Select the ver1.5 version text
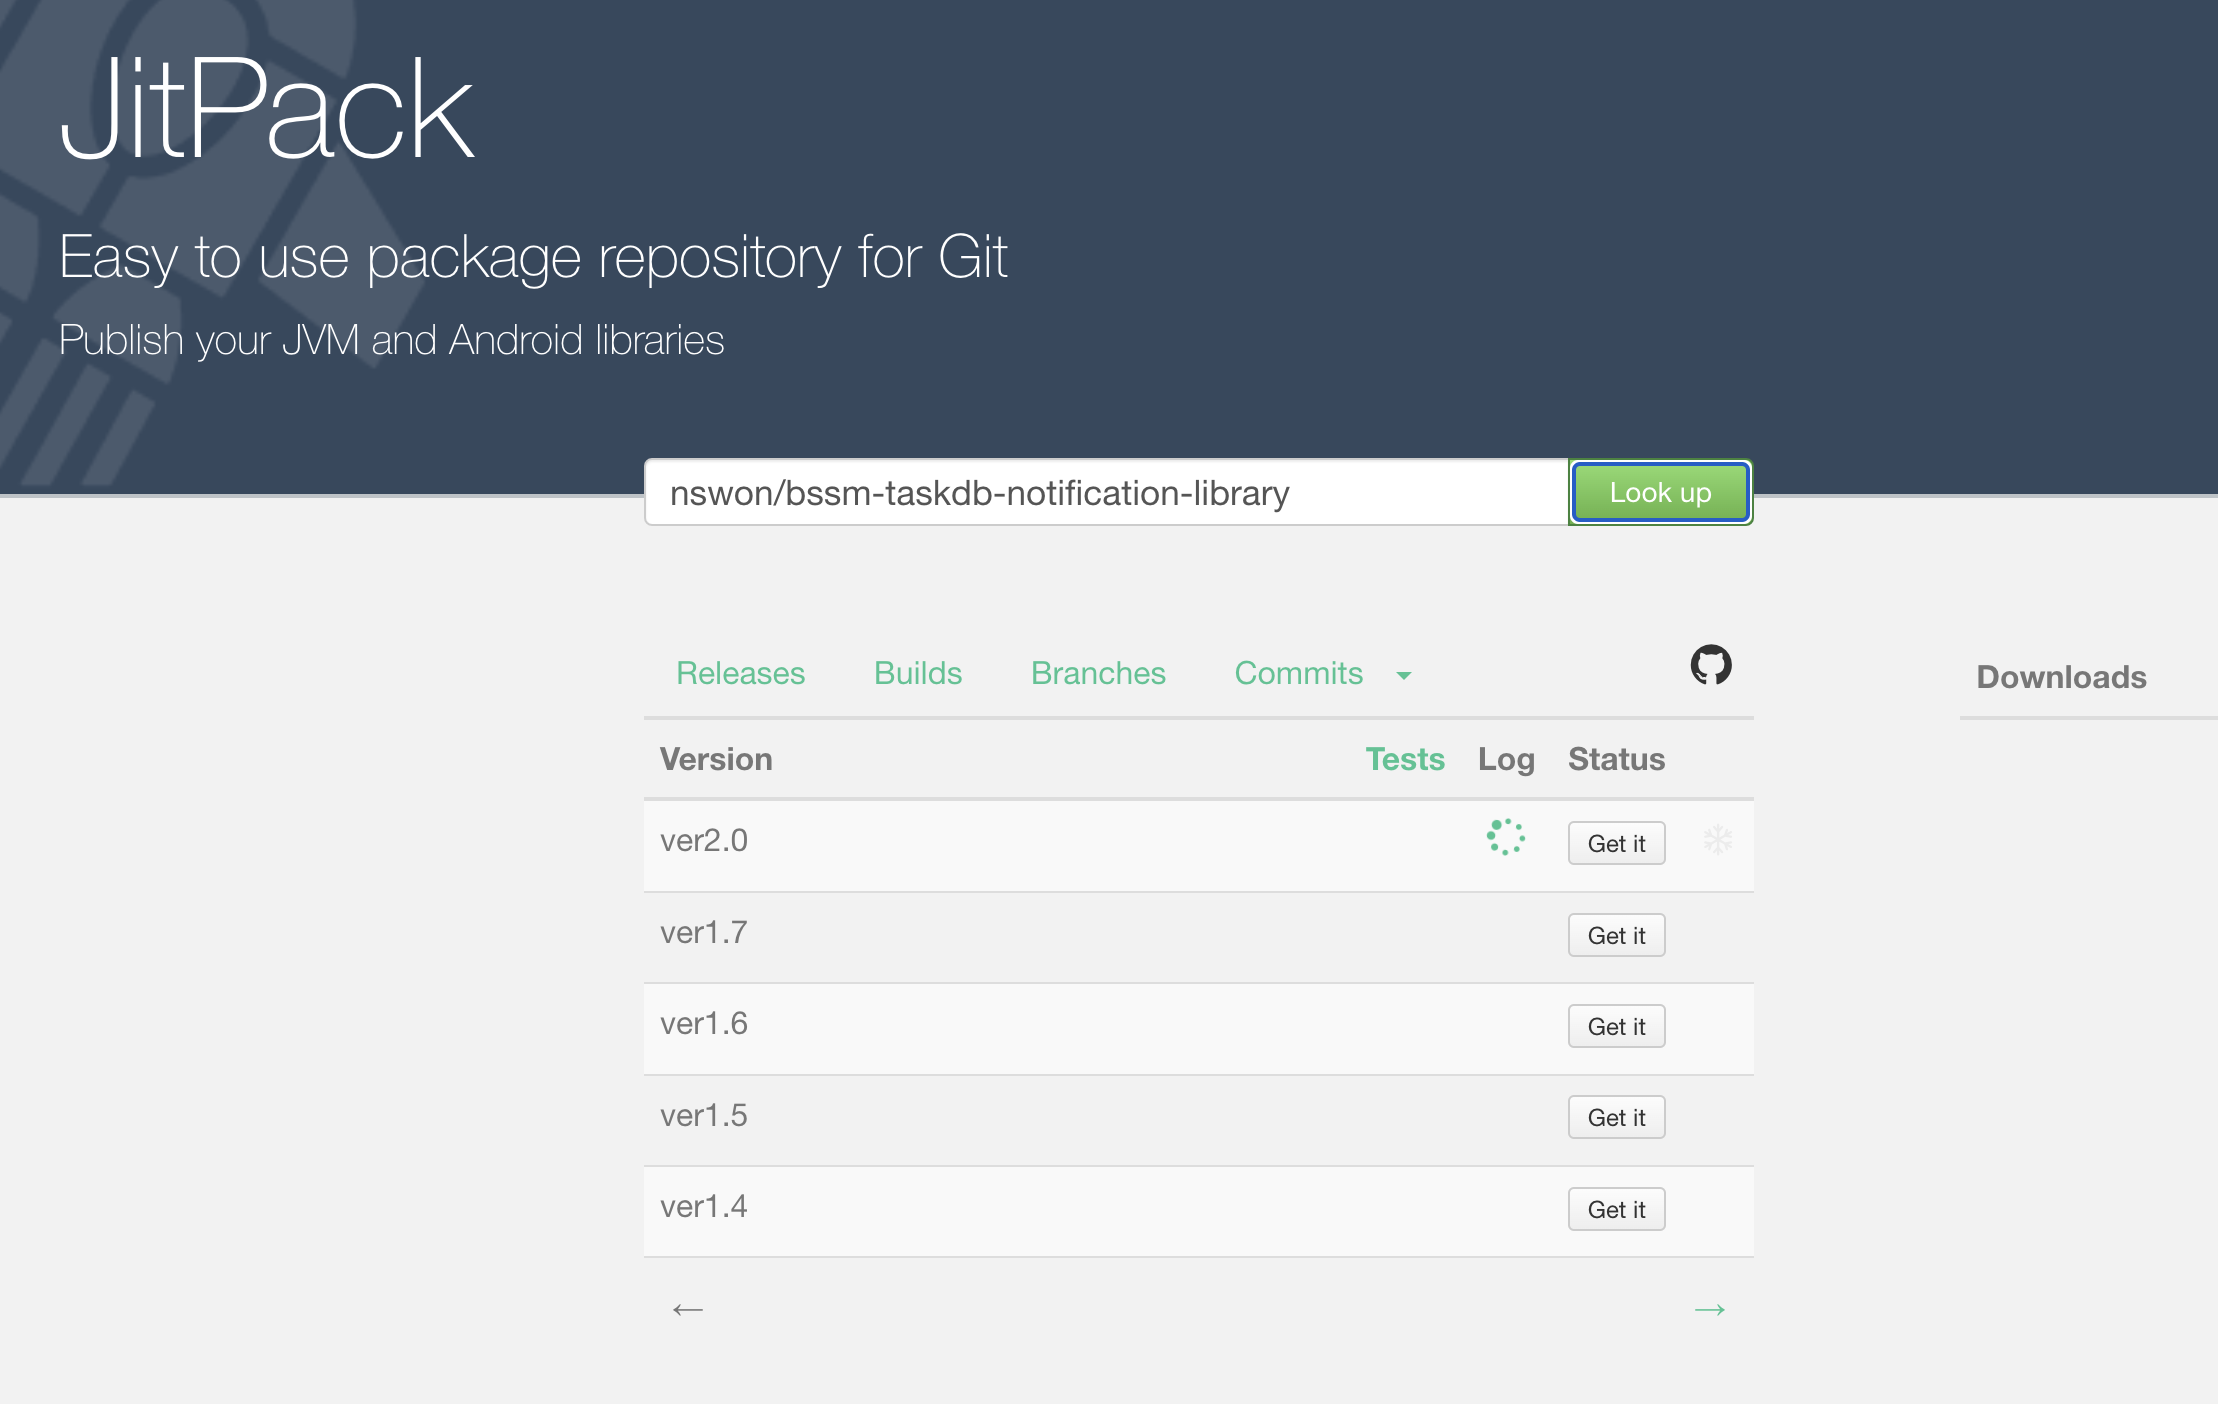The width and height of the screenshot is (2218, 1404). (703, 1115)
